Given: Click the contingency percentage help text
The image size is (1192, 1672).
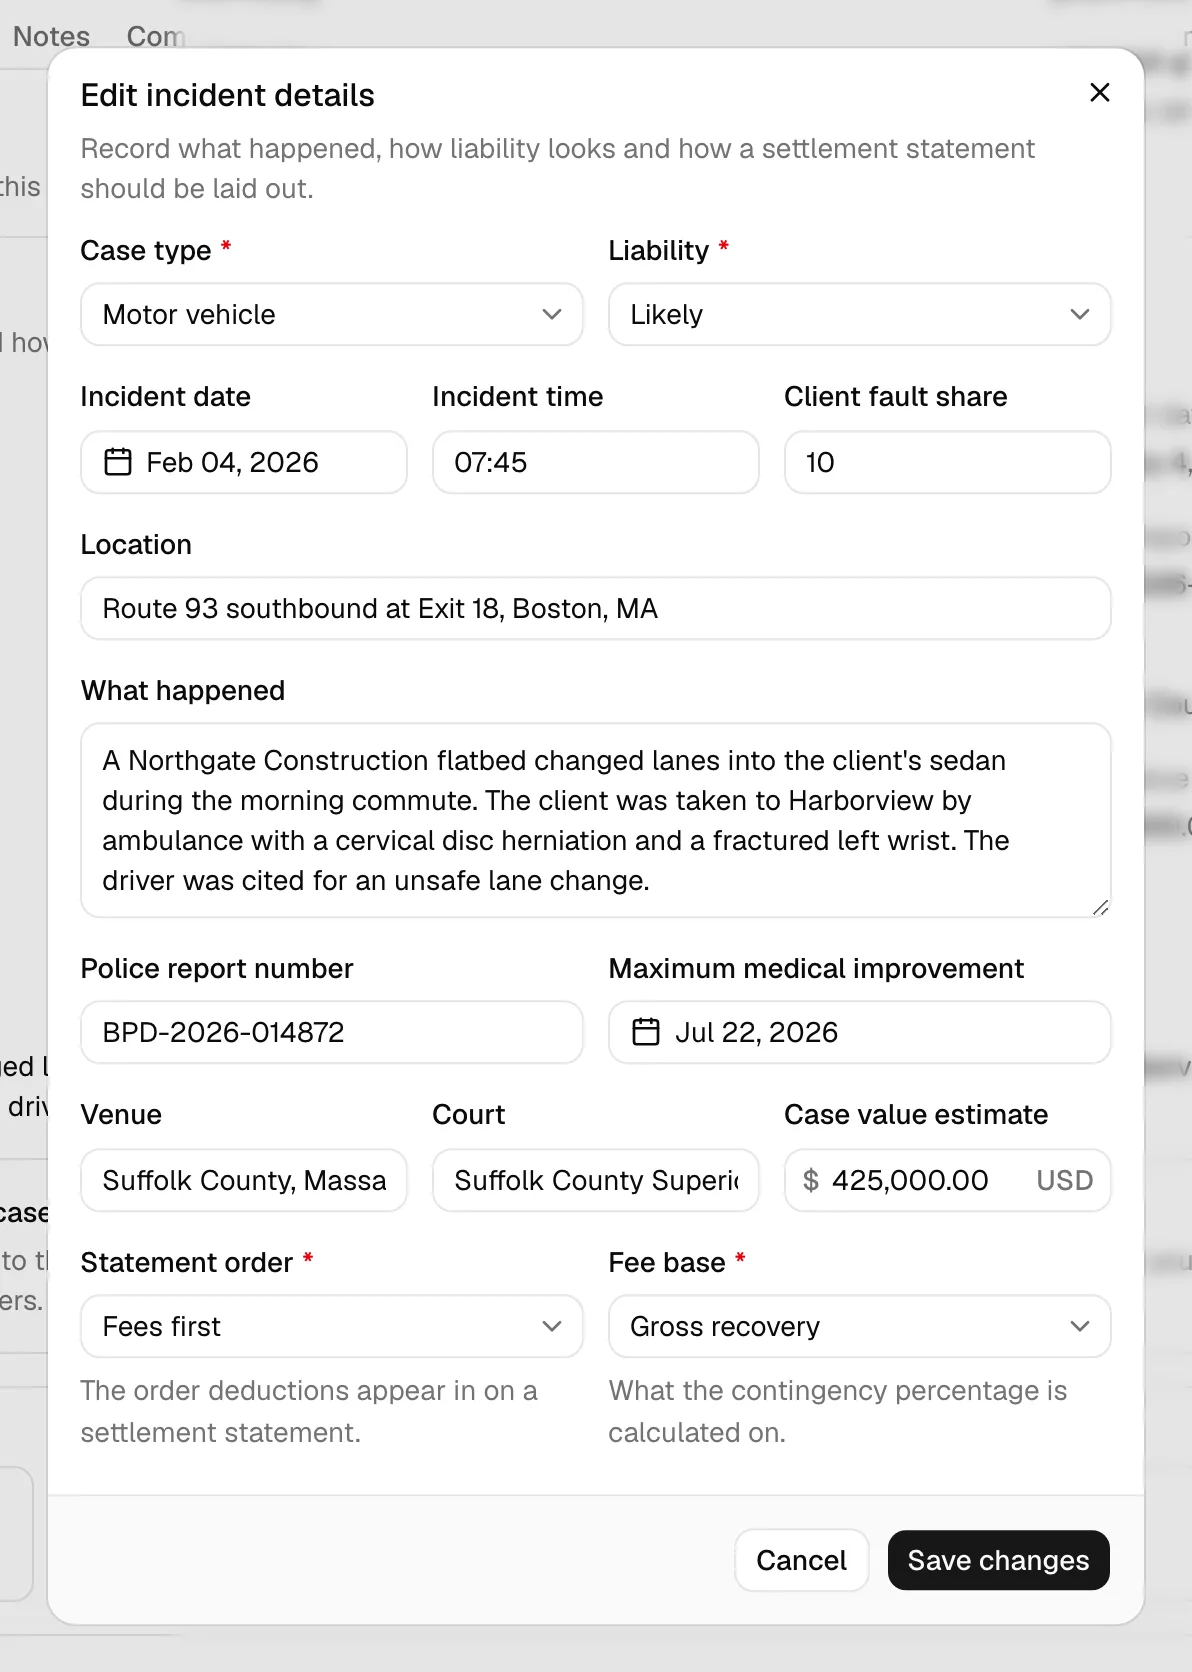Looking at the screenshot, I should 838,1411.
